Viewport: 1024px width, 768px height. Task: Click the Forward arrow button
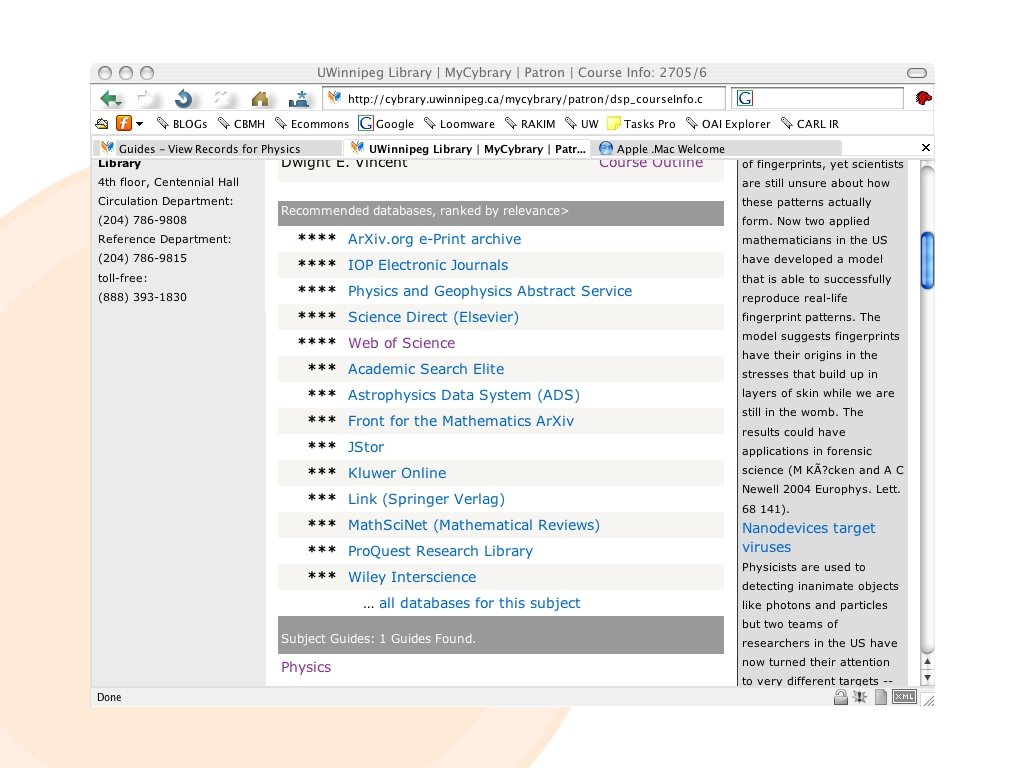click(x=146, y=99)
